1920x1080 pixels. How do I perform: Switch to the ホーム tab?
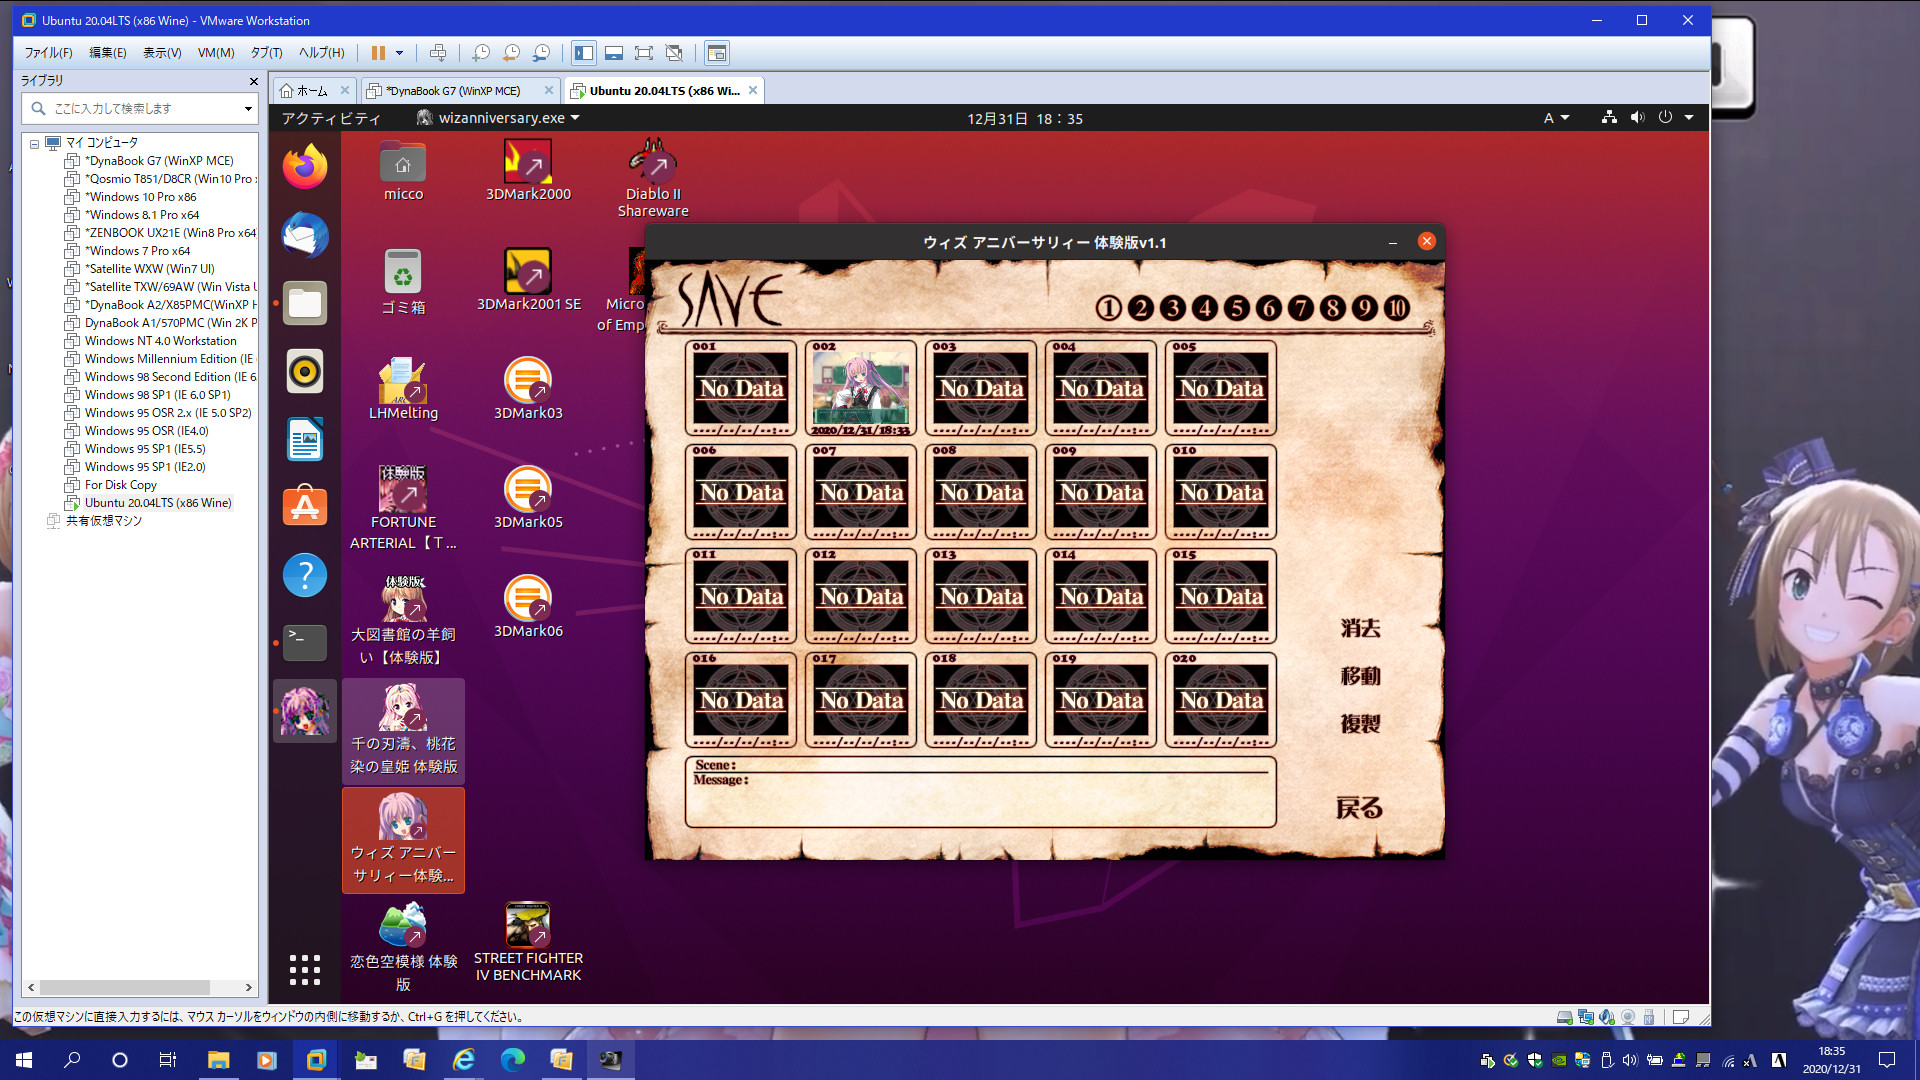click(x=312, y=91)
